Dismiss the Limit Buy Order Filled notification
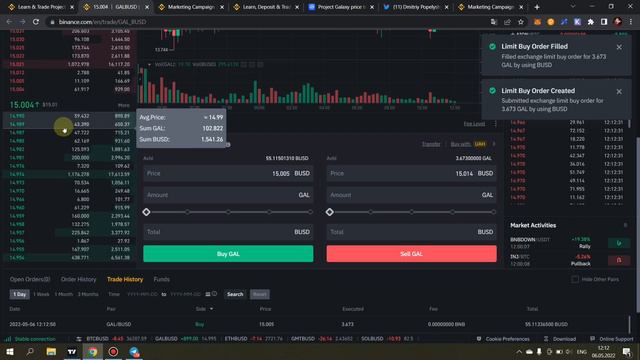Viewport: 640px width, 360px height. click(x=619, y=47)
